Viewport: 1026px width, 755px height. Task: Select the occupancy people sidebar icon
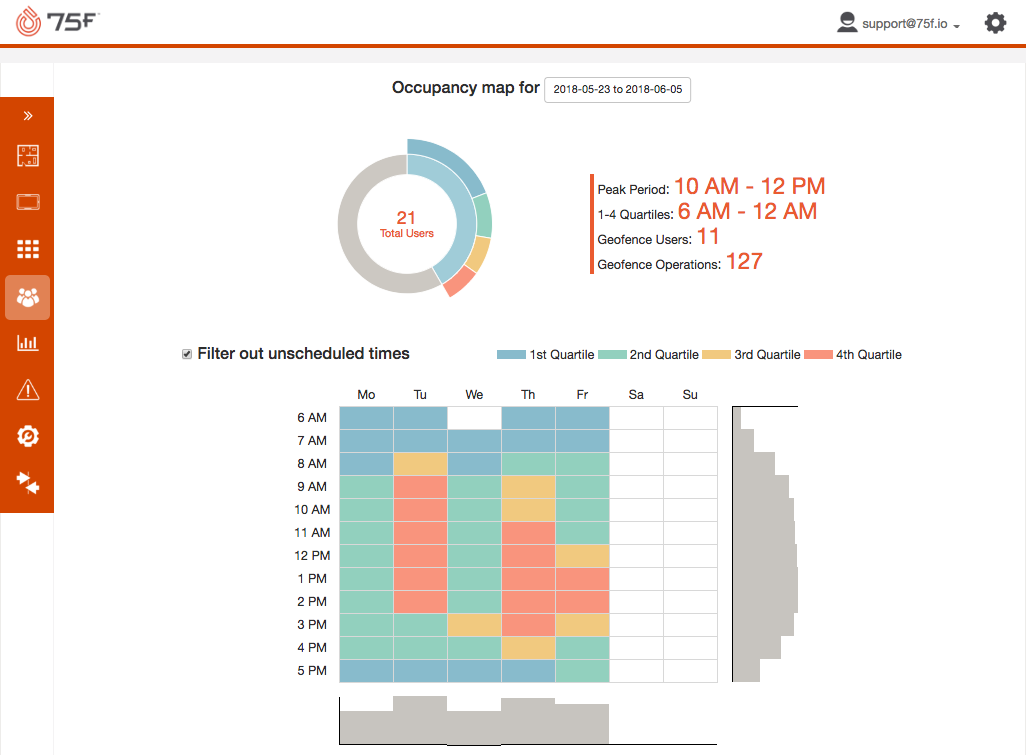click(27, 298)
